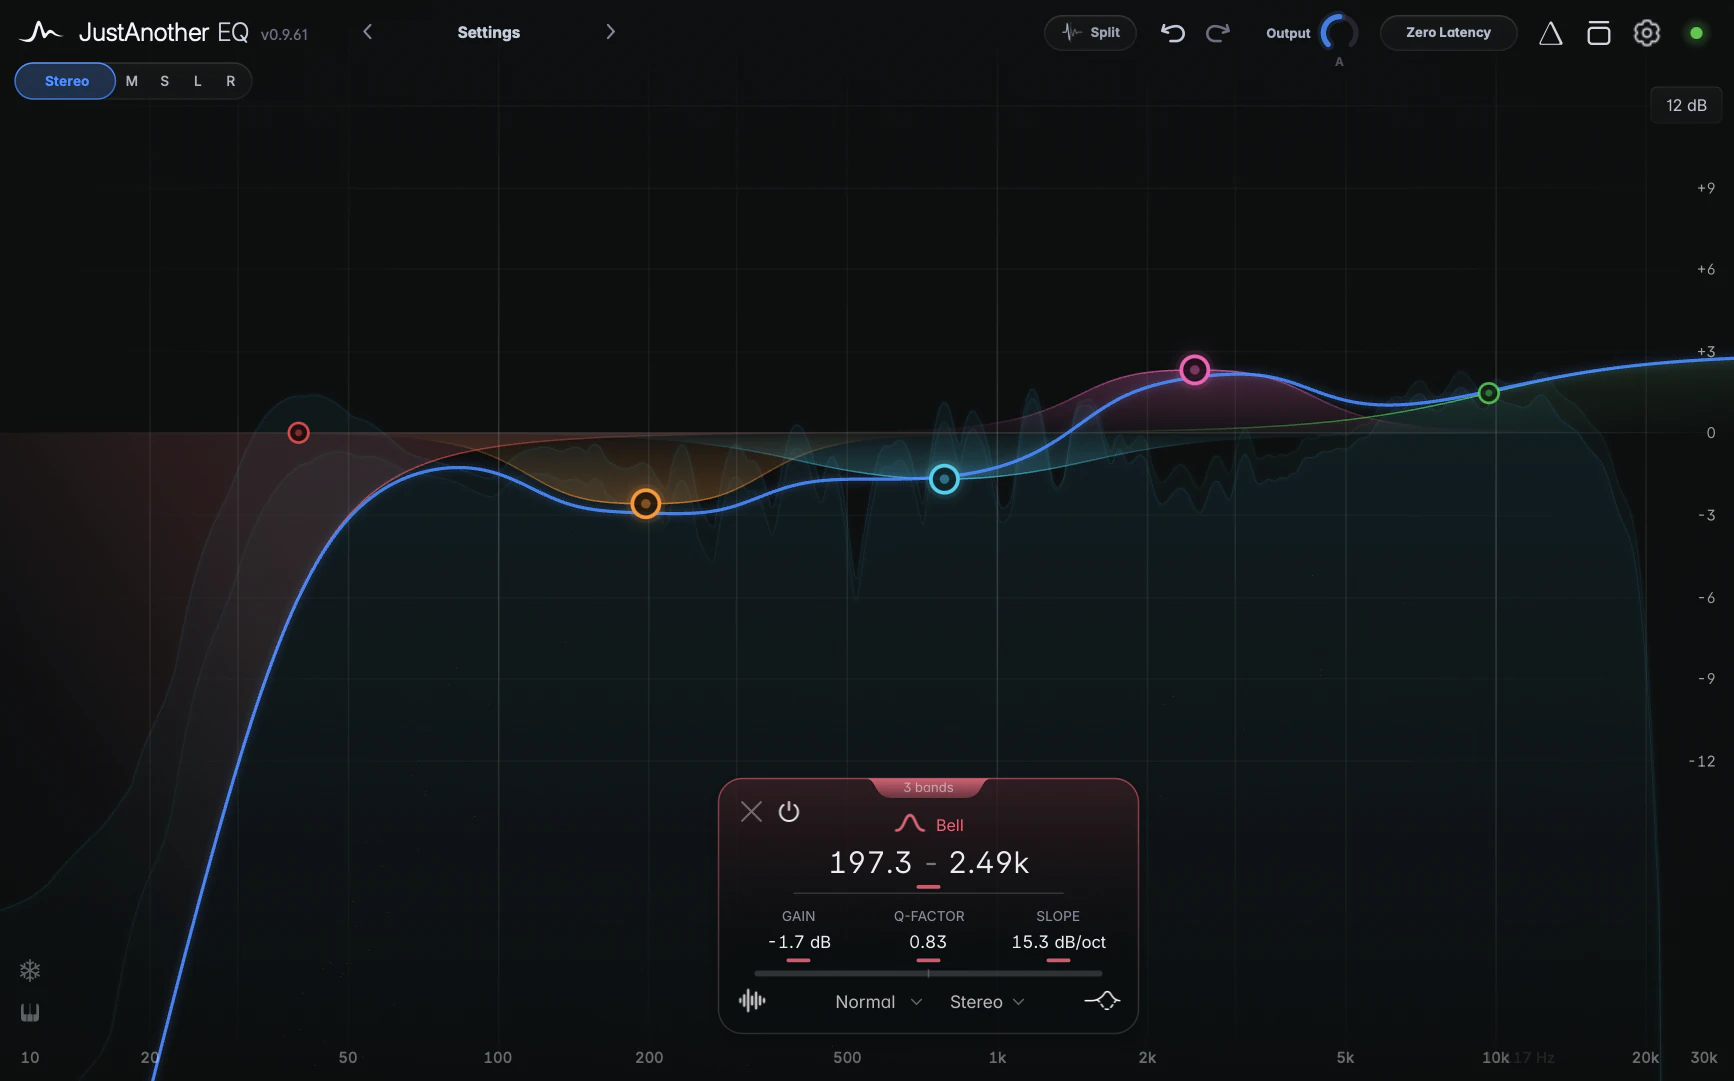The height and width of the screenshot is (1081, 1734).
Task: Select the pink band node near 2.5k
Action: click(1194, 370)
